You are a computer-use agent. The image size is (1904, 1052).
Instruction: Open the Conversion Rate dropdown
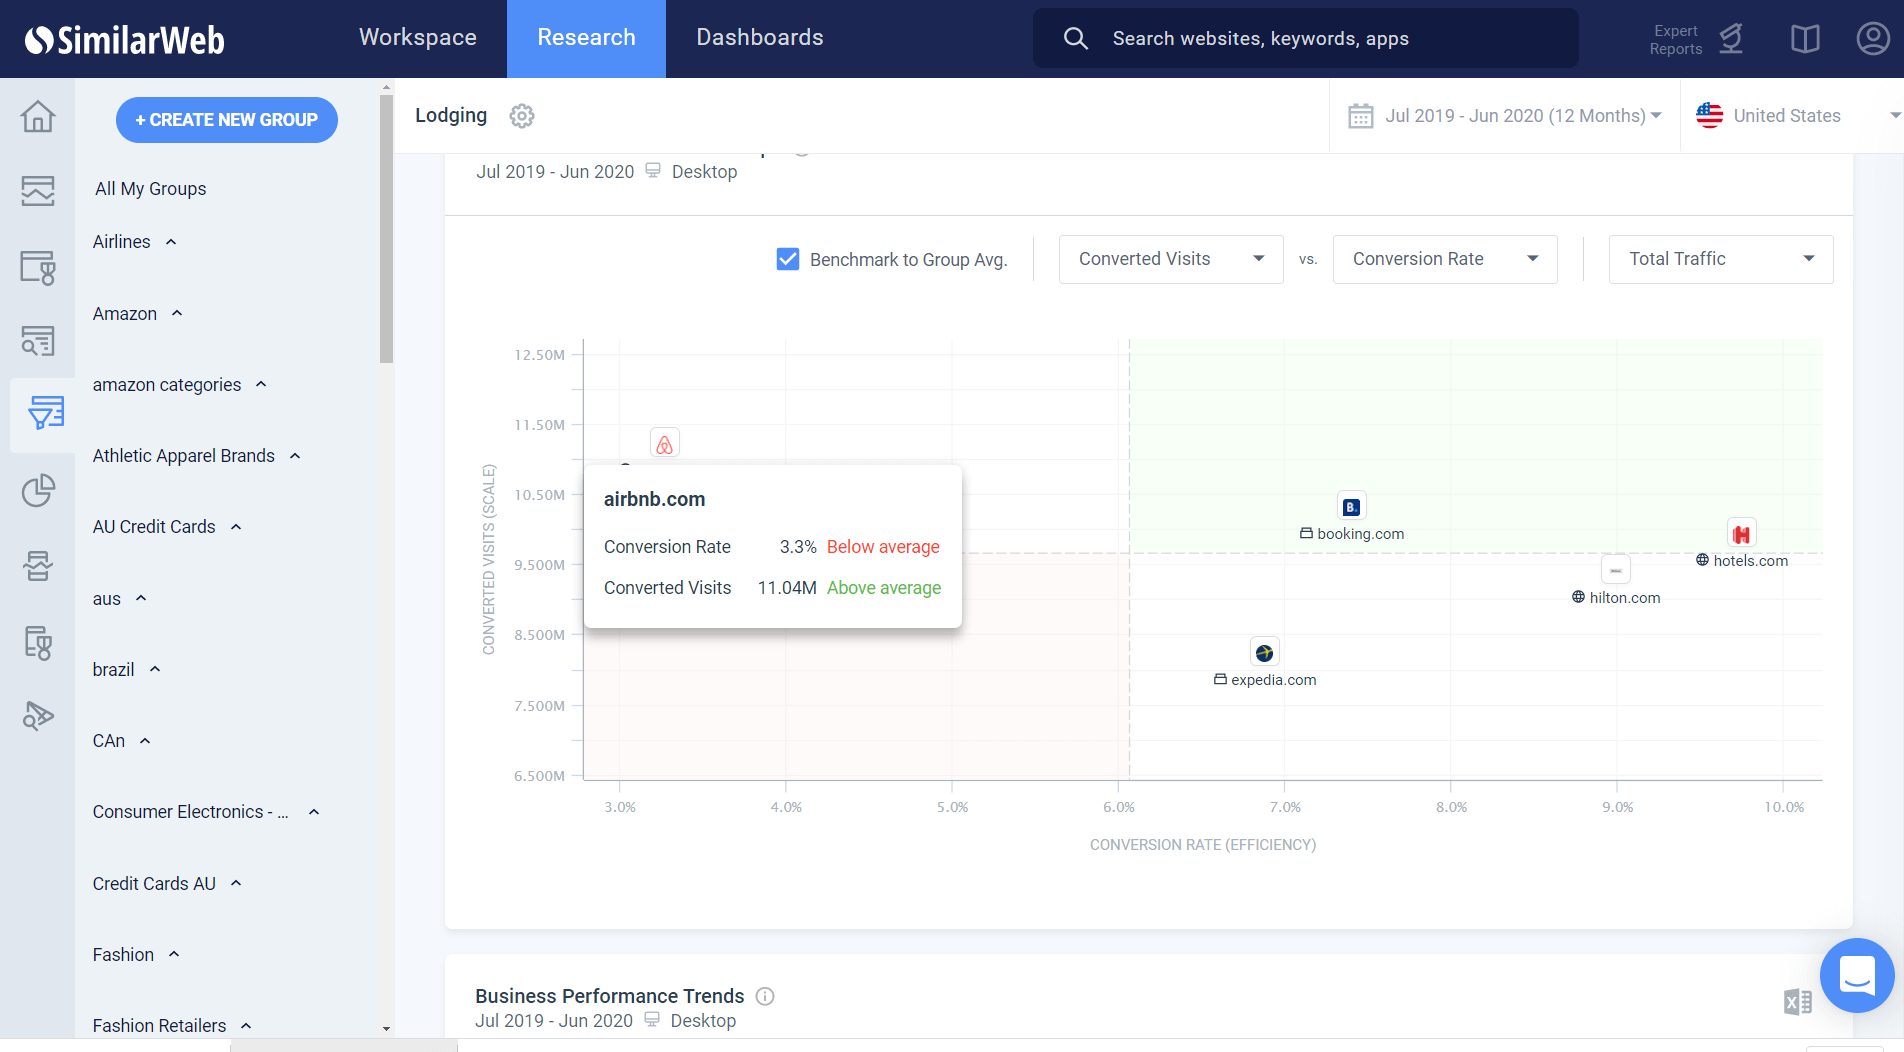[x=1445, y=259]
